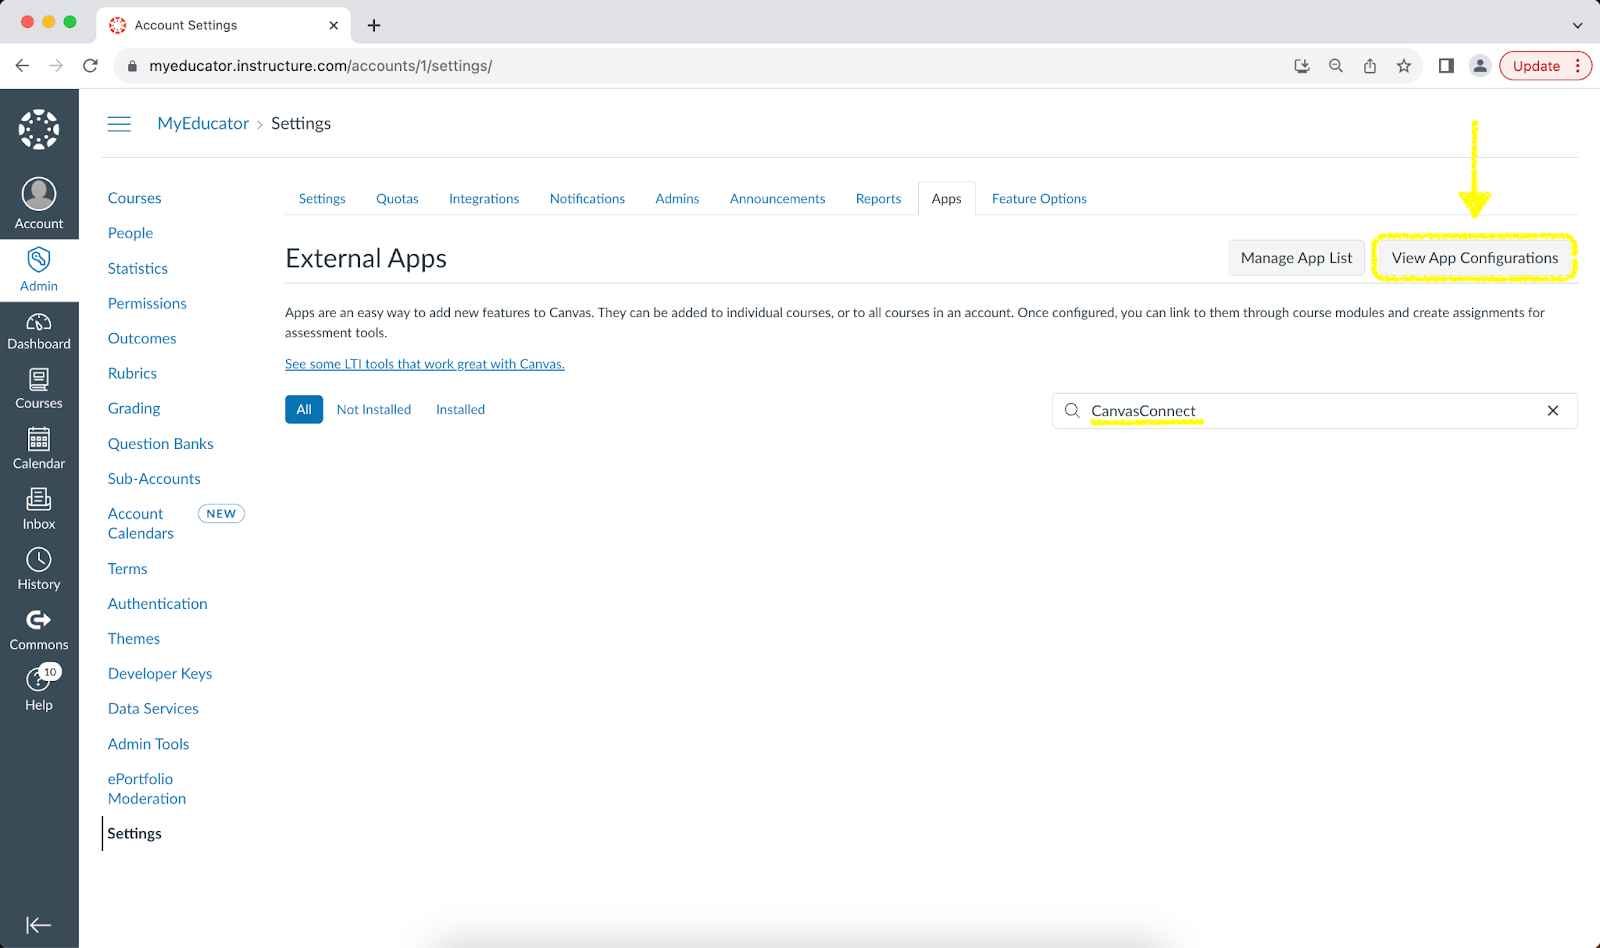Open the Admins tab
1600x948 pixels.
tap(677, 199)
